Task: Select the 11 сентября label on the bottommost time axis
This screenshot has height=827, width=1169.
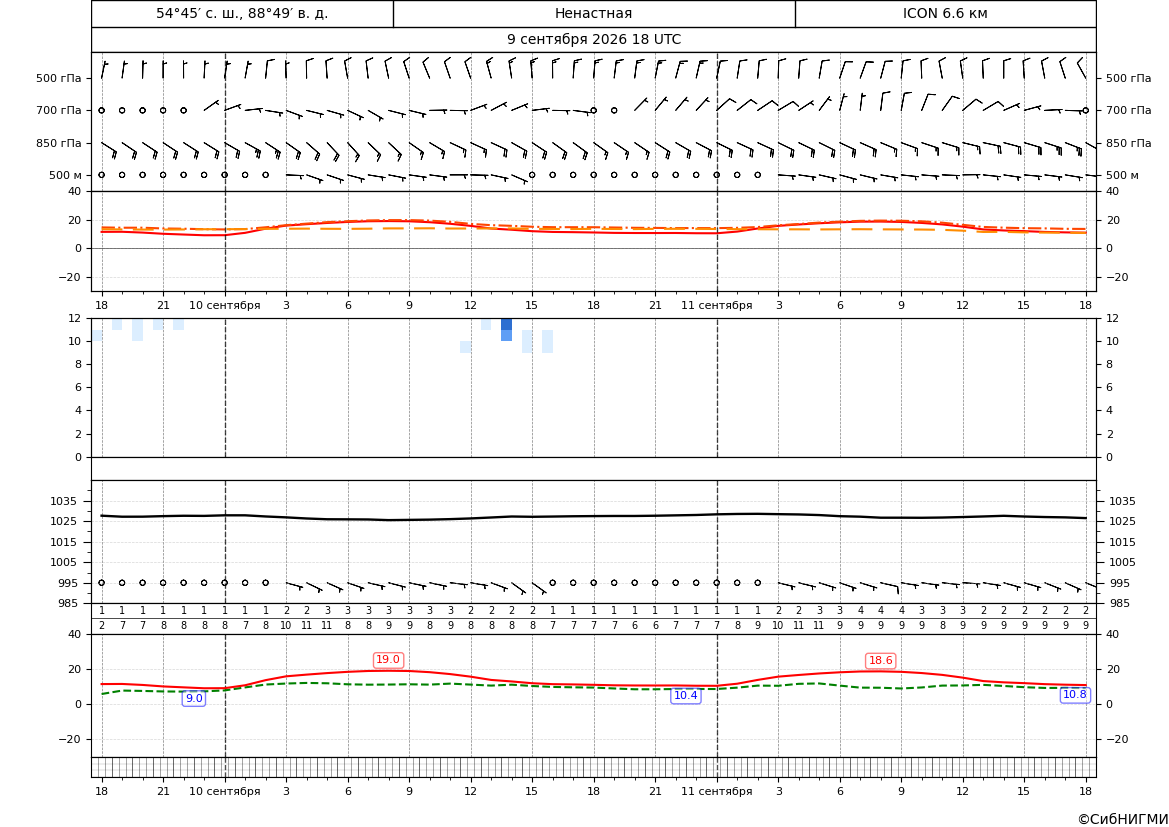Action: pos(716,791)
